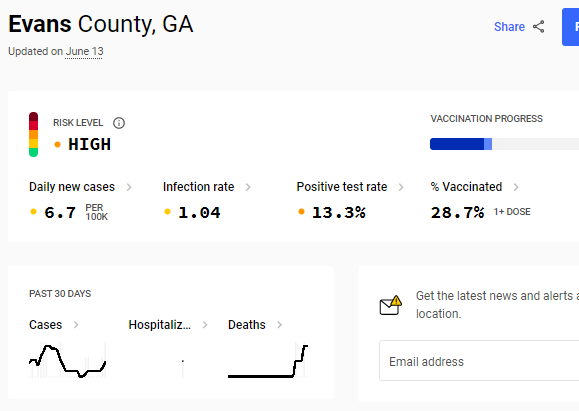579x411 pixels.
Task: Click the yellow dot beside 1.04
Action: pyautogui.click(x=167, y=212)
